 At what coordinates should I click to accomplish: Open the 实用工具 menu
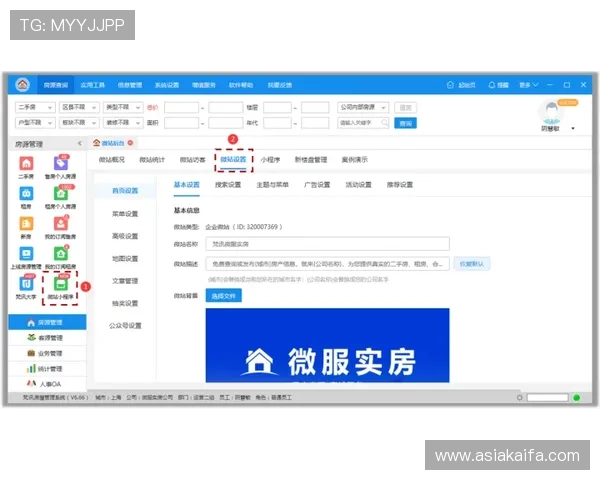[93, 85]
